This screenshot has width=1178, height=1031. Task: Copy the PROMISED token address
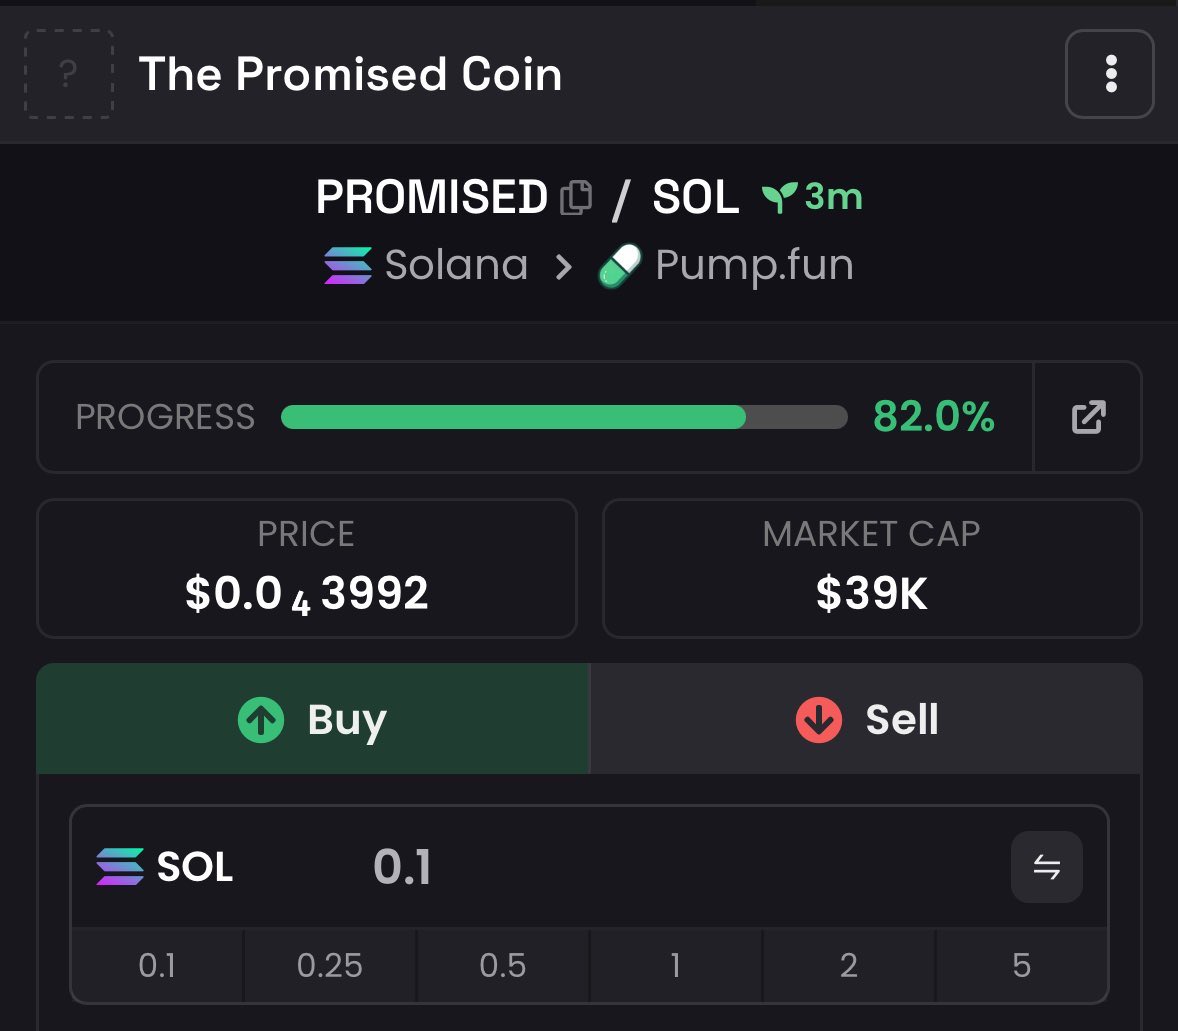point(576,197)
